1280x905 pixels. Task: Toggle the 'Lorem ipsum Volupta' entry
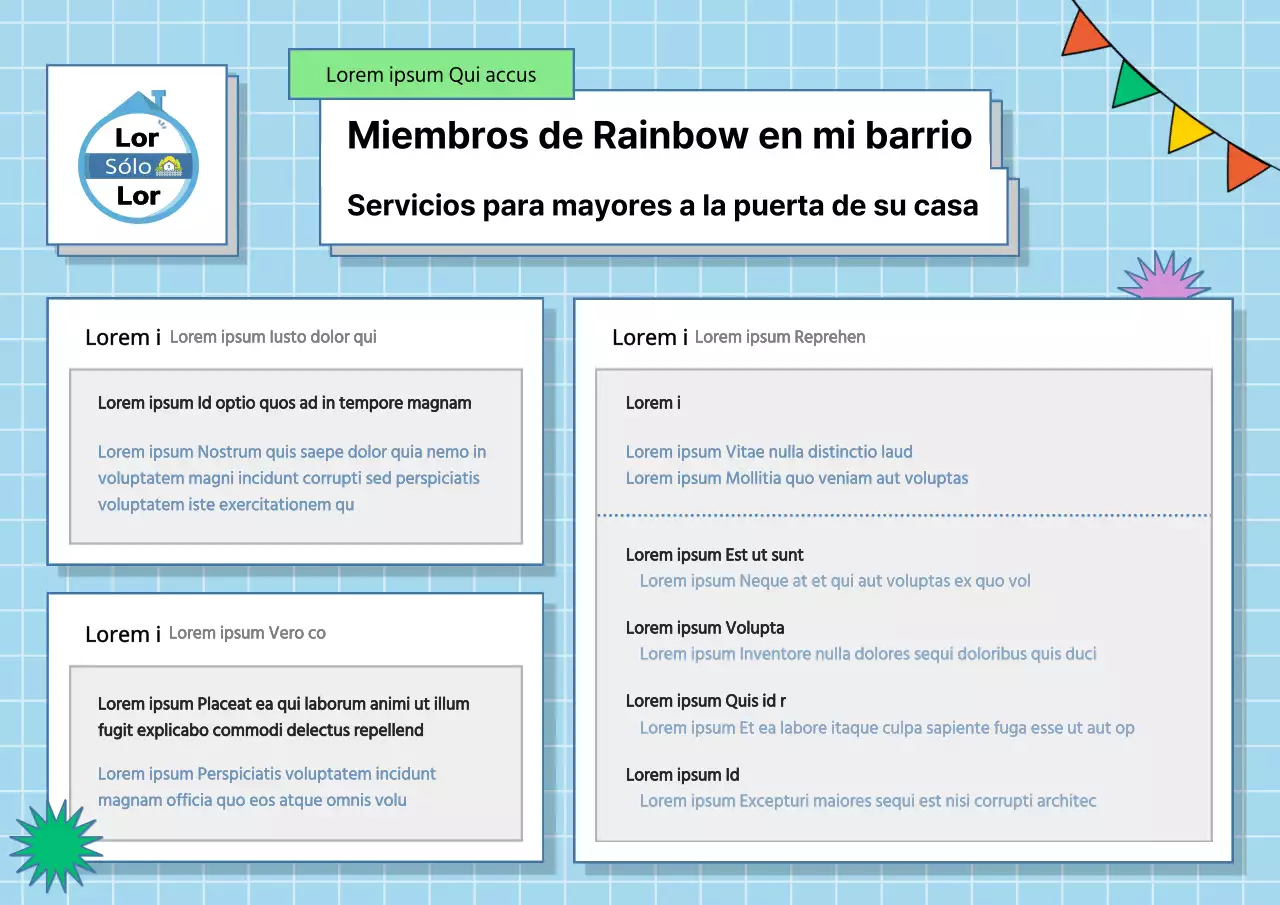click(705, 628)
